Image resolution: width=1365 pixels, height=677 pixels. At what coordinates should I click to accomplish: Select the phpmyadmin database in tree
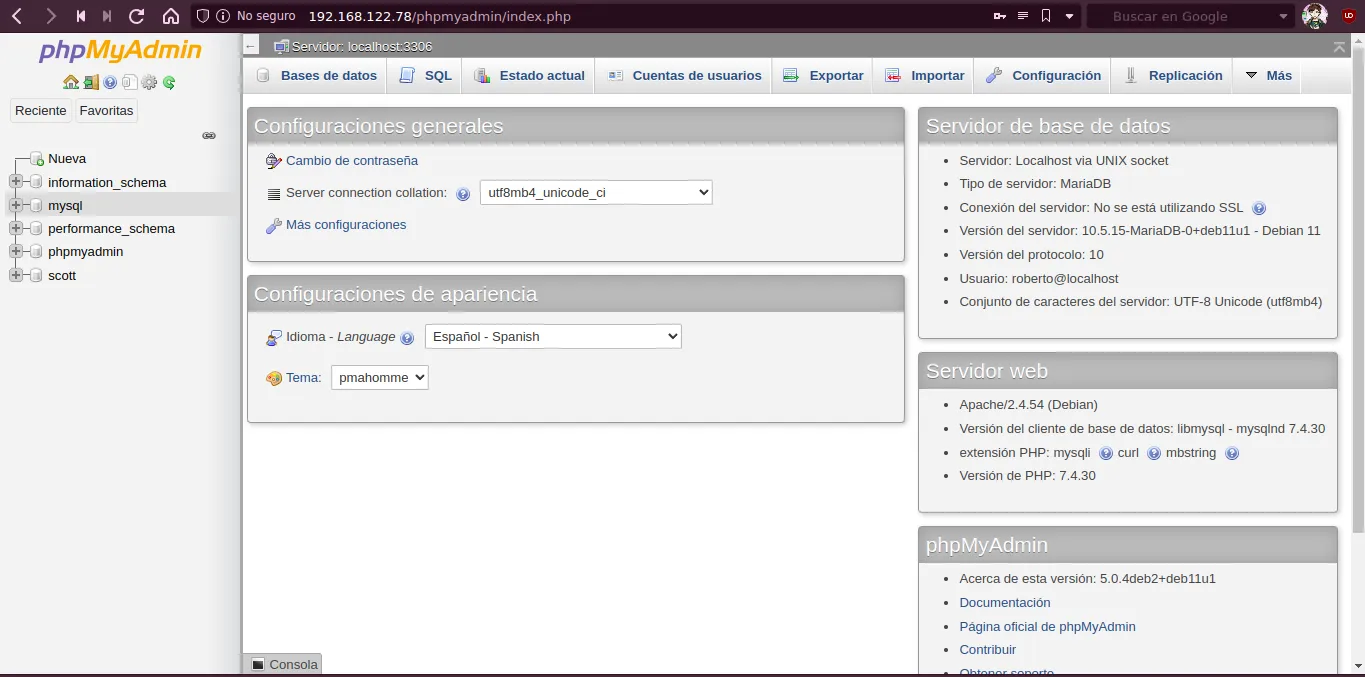tap(86, 252)
